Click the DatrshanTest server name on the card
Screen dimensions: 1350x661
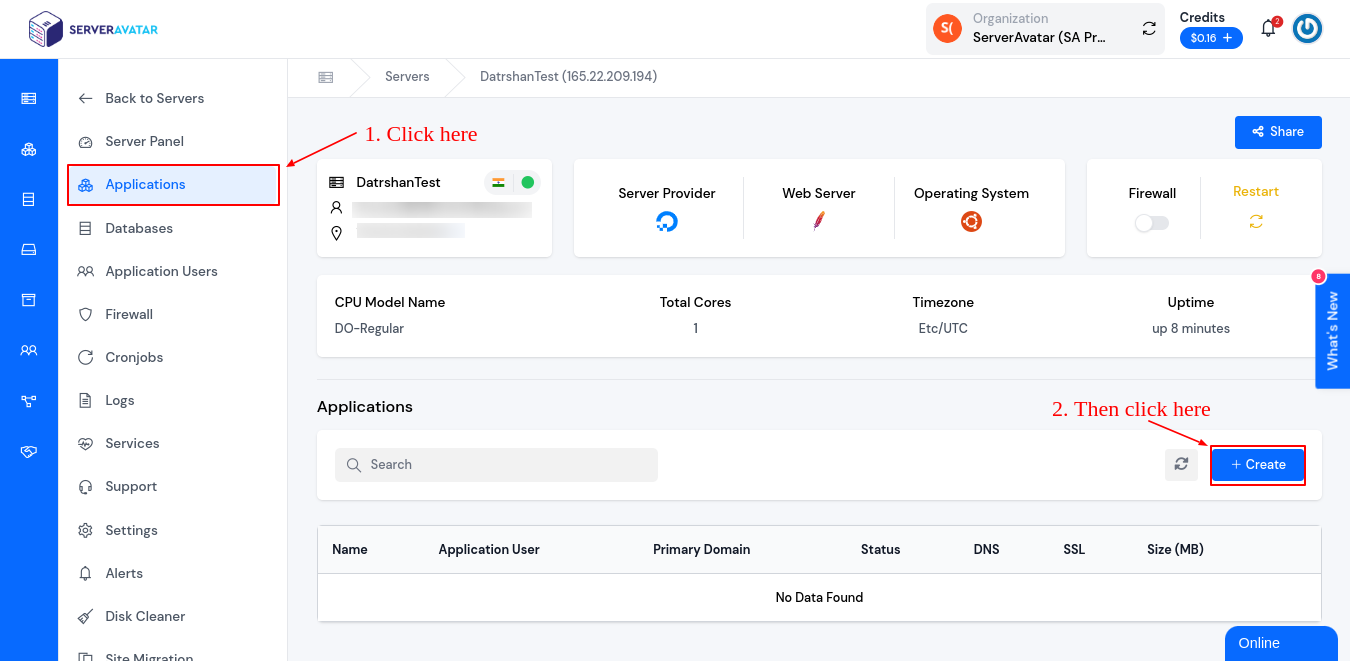click(398, 182)
